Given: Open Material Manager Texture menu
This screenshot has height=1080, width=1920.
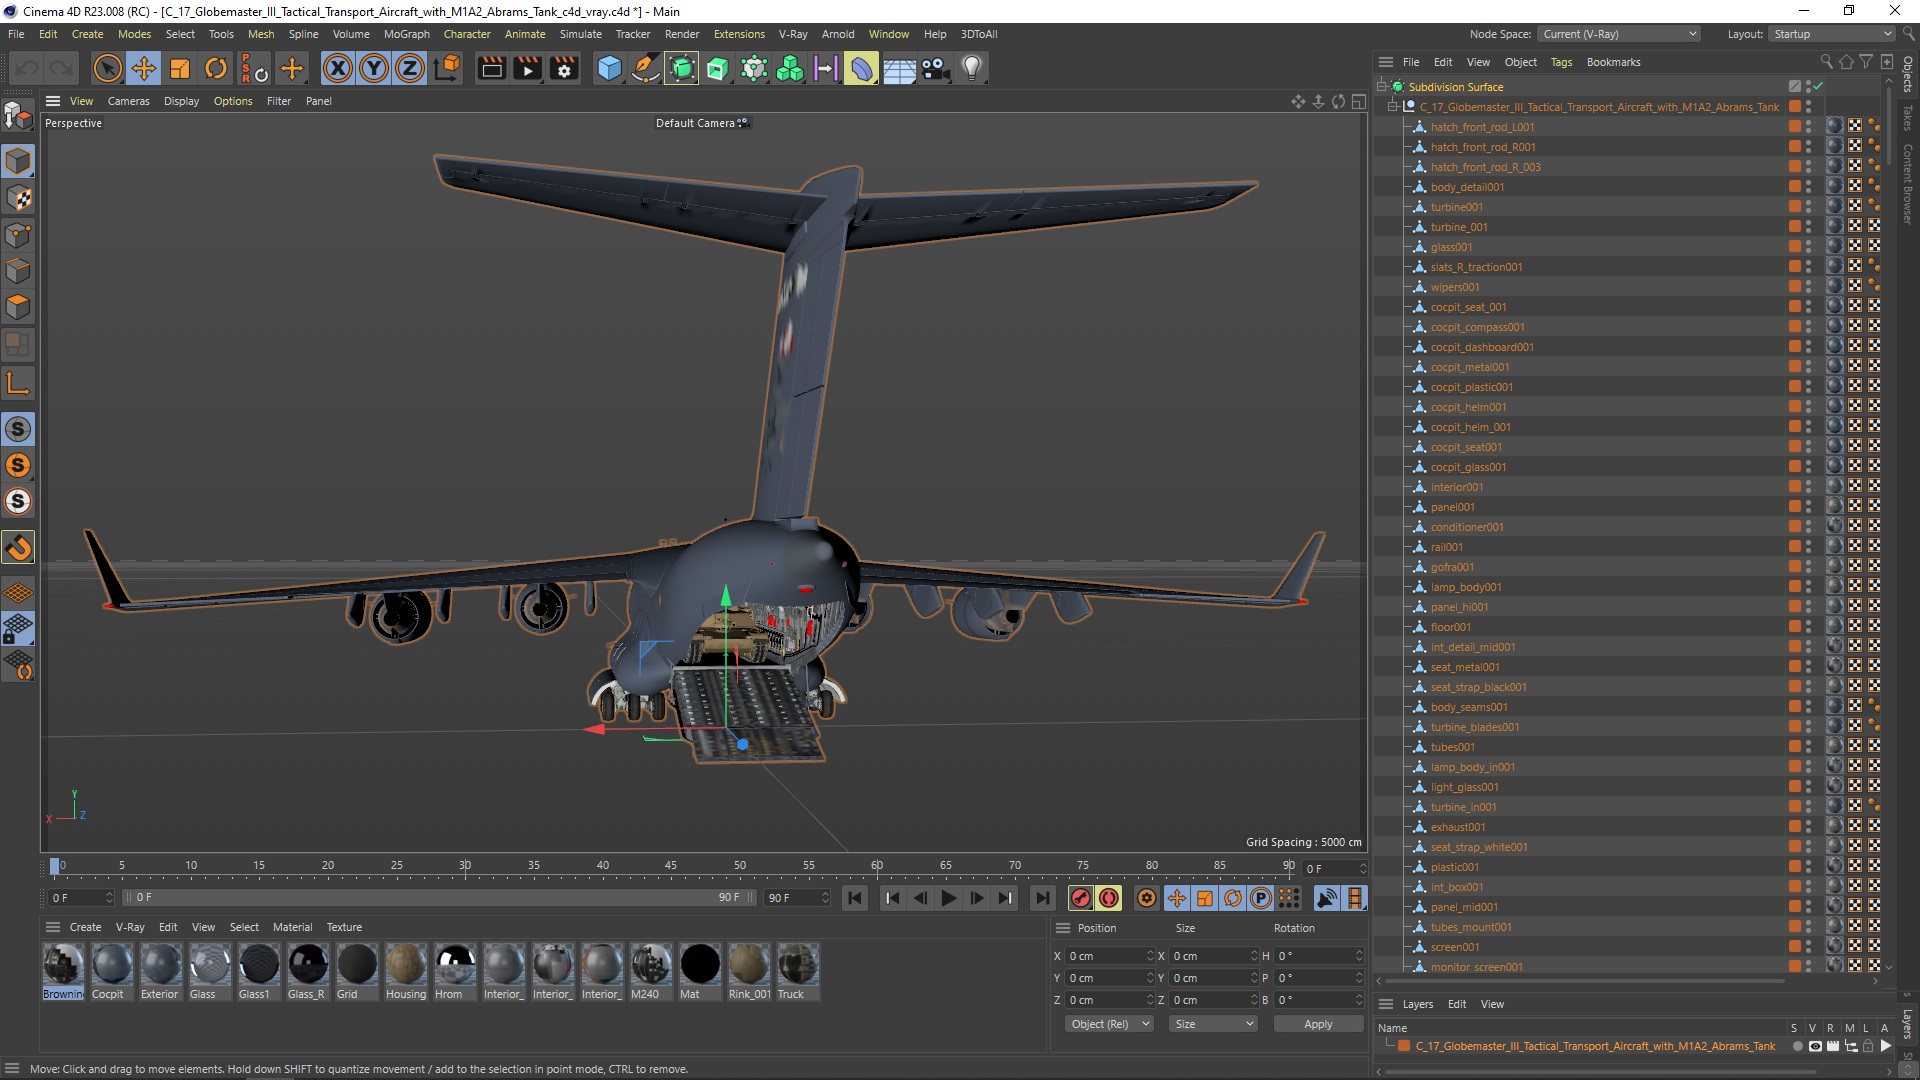Looking at the screenshot, I should tap(344, 927).
